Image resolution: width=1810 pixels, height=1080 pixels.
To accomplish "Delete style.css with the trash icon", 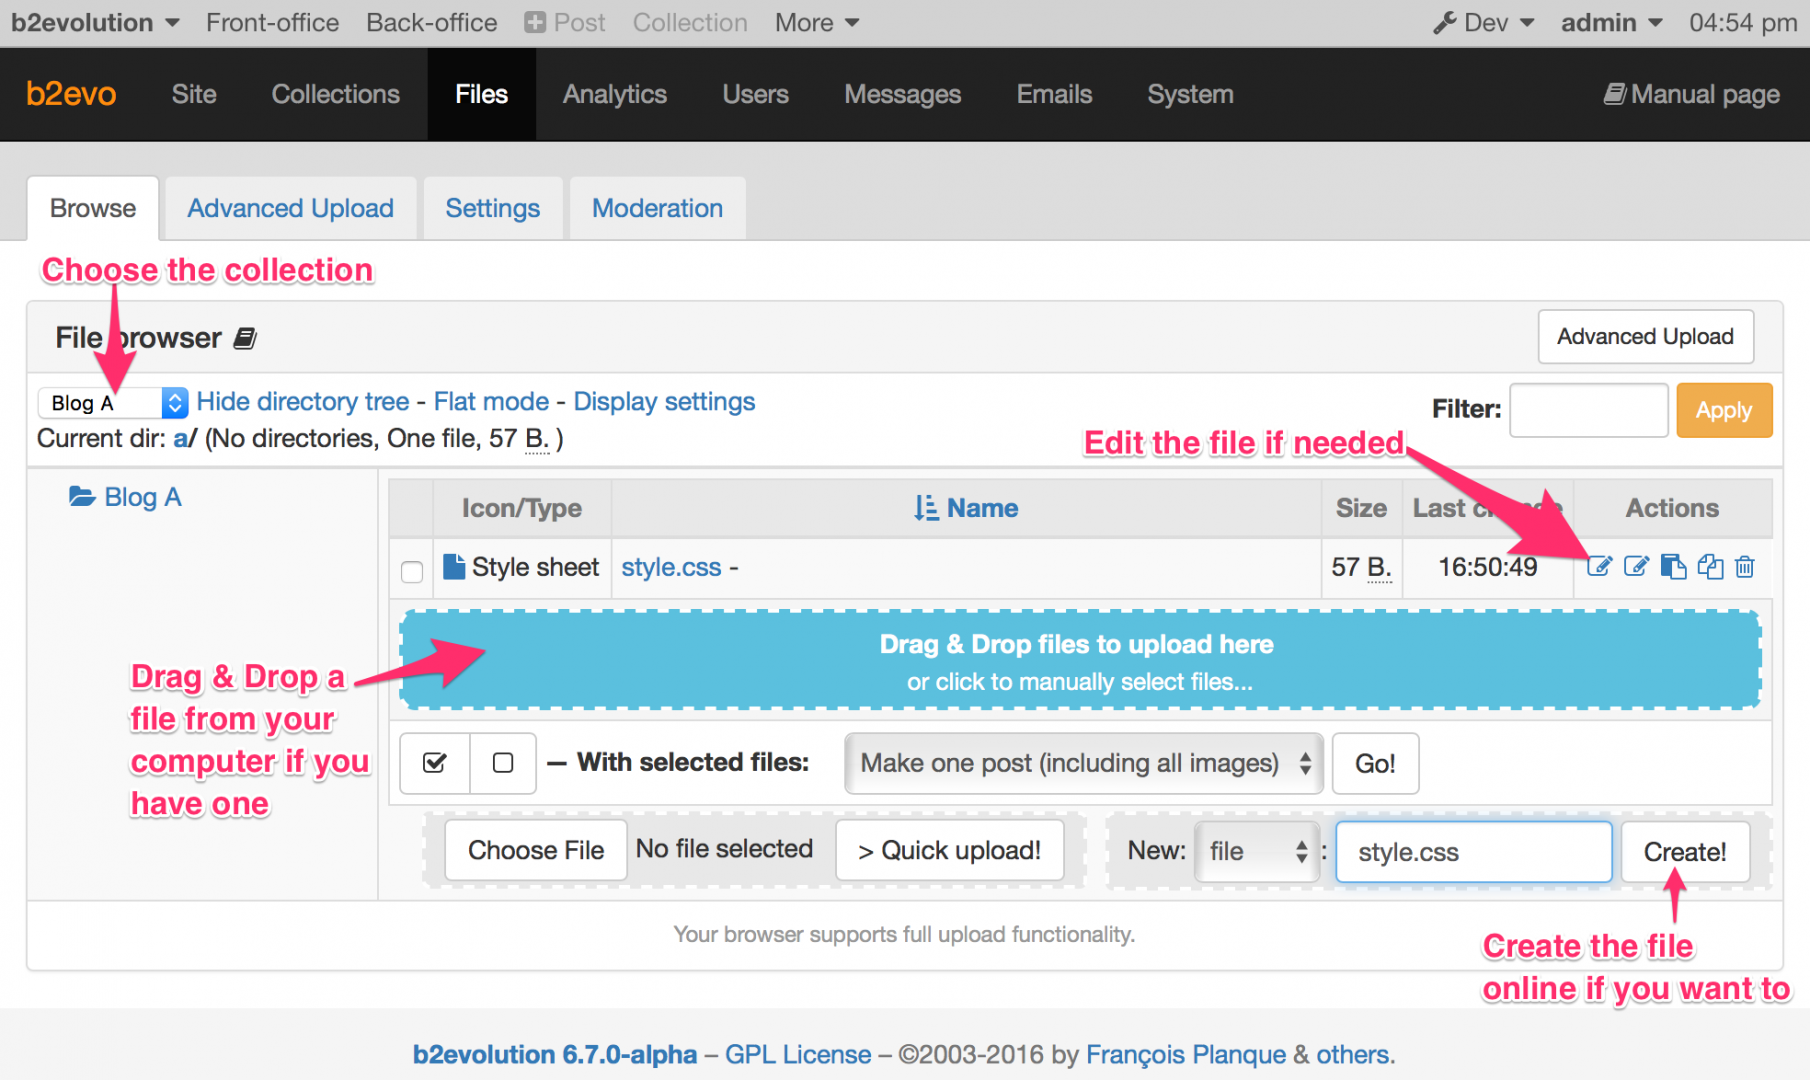I will click(1744, 567).
